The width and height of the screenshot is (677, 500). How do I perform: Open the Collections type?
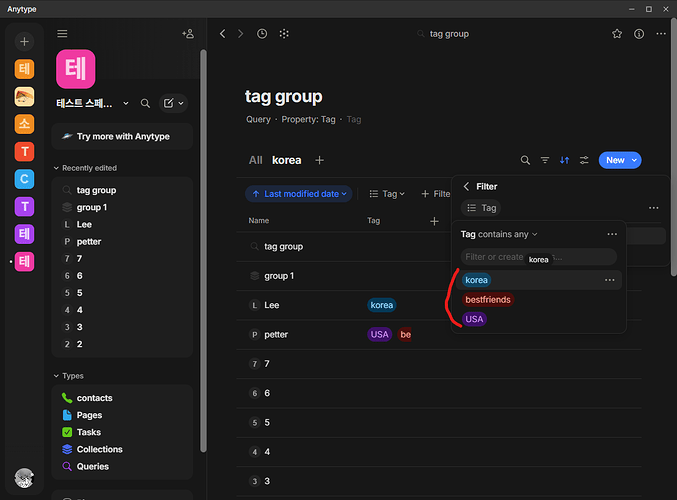pyautogui.click(x=99, y=449)
